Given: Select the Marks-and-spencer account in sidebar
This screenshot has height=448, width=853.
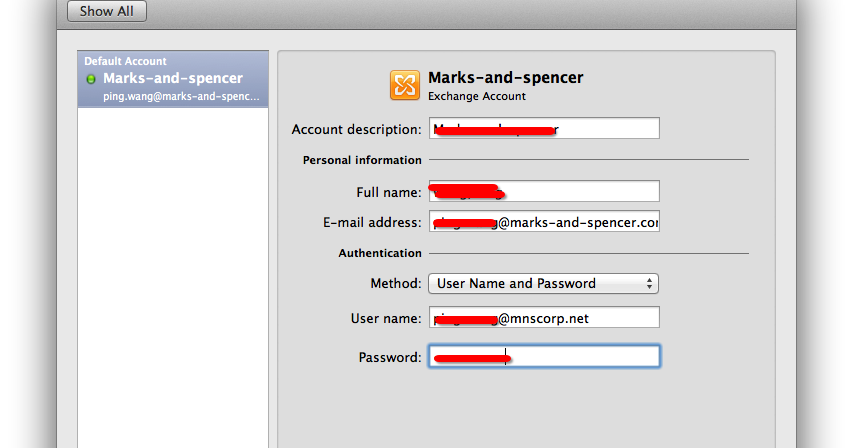Looking at the screenshot, I should click(x=173, y=79).
